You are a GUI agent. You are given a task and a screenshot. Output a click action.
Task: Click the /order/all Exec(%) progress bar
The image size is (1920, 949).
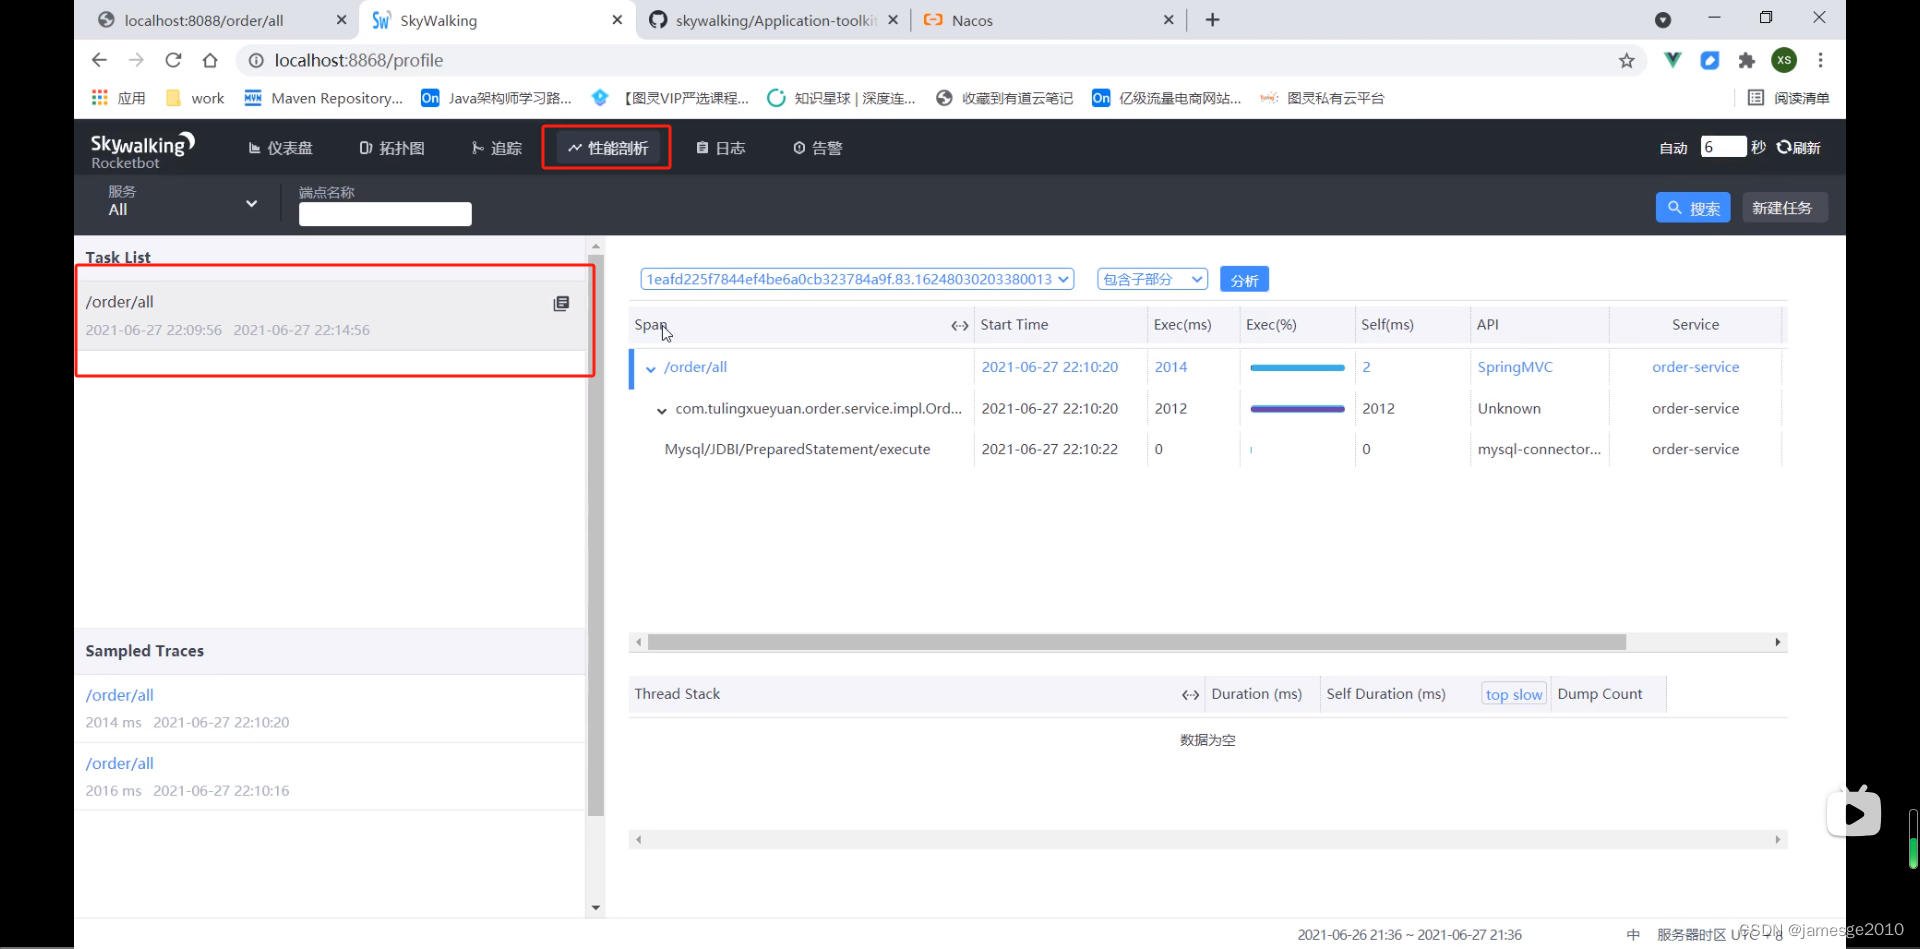click(1297, 368)
